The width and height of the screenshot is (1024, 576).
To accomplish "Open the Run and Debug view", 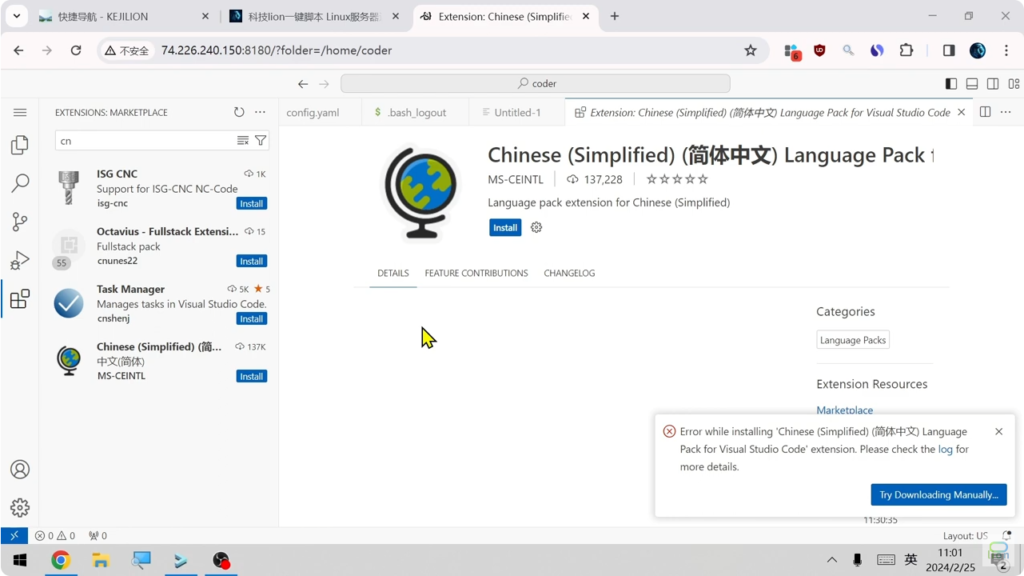I will click(19, 261).
